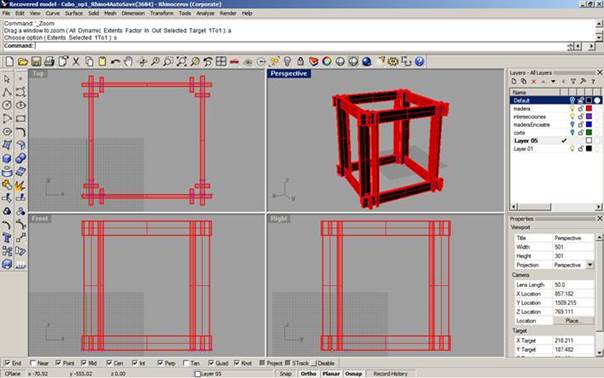Click the red car Set View icon
The image size is (604, 378).
(234, 62)
